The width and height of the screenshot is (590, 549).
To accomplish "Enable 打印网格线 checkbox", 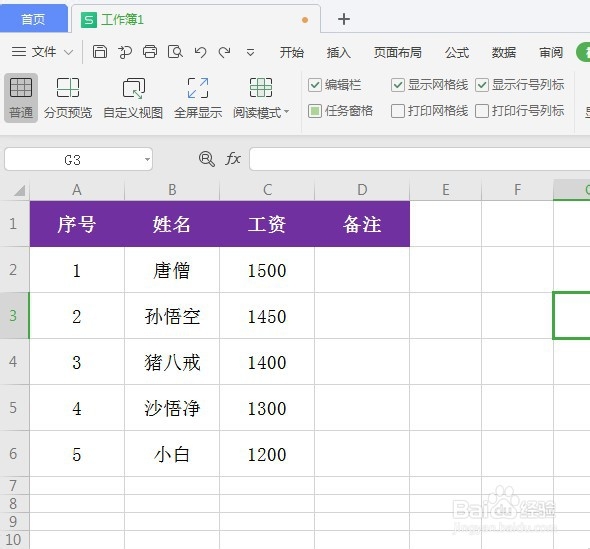I will (398, 111).
